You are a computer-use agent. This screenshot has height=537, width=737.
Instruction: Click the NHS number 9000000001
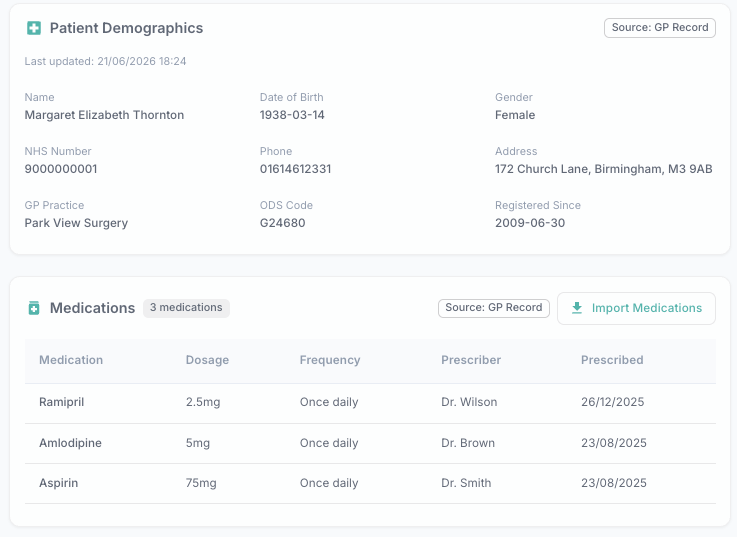(61, 169)
